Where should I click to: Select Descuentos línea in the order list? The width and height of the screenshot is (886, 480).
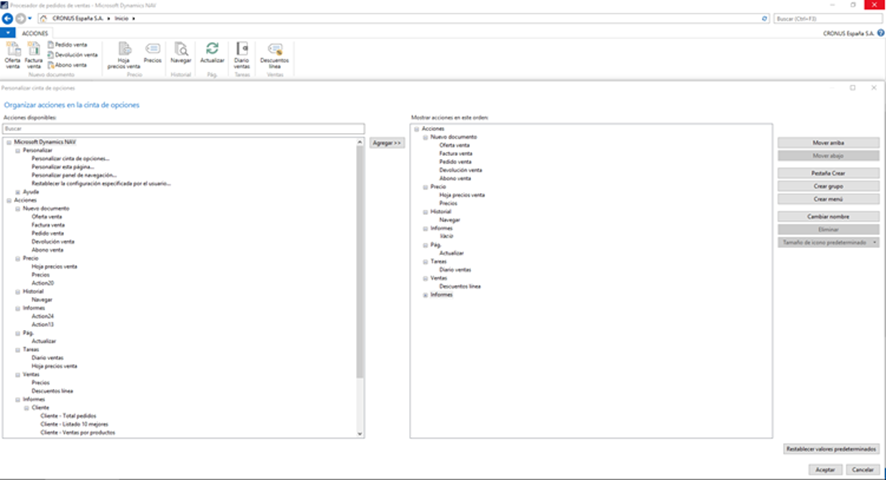point(460,287)
